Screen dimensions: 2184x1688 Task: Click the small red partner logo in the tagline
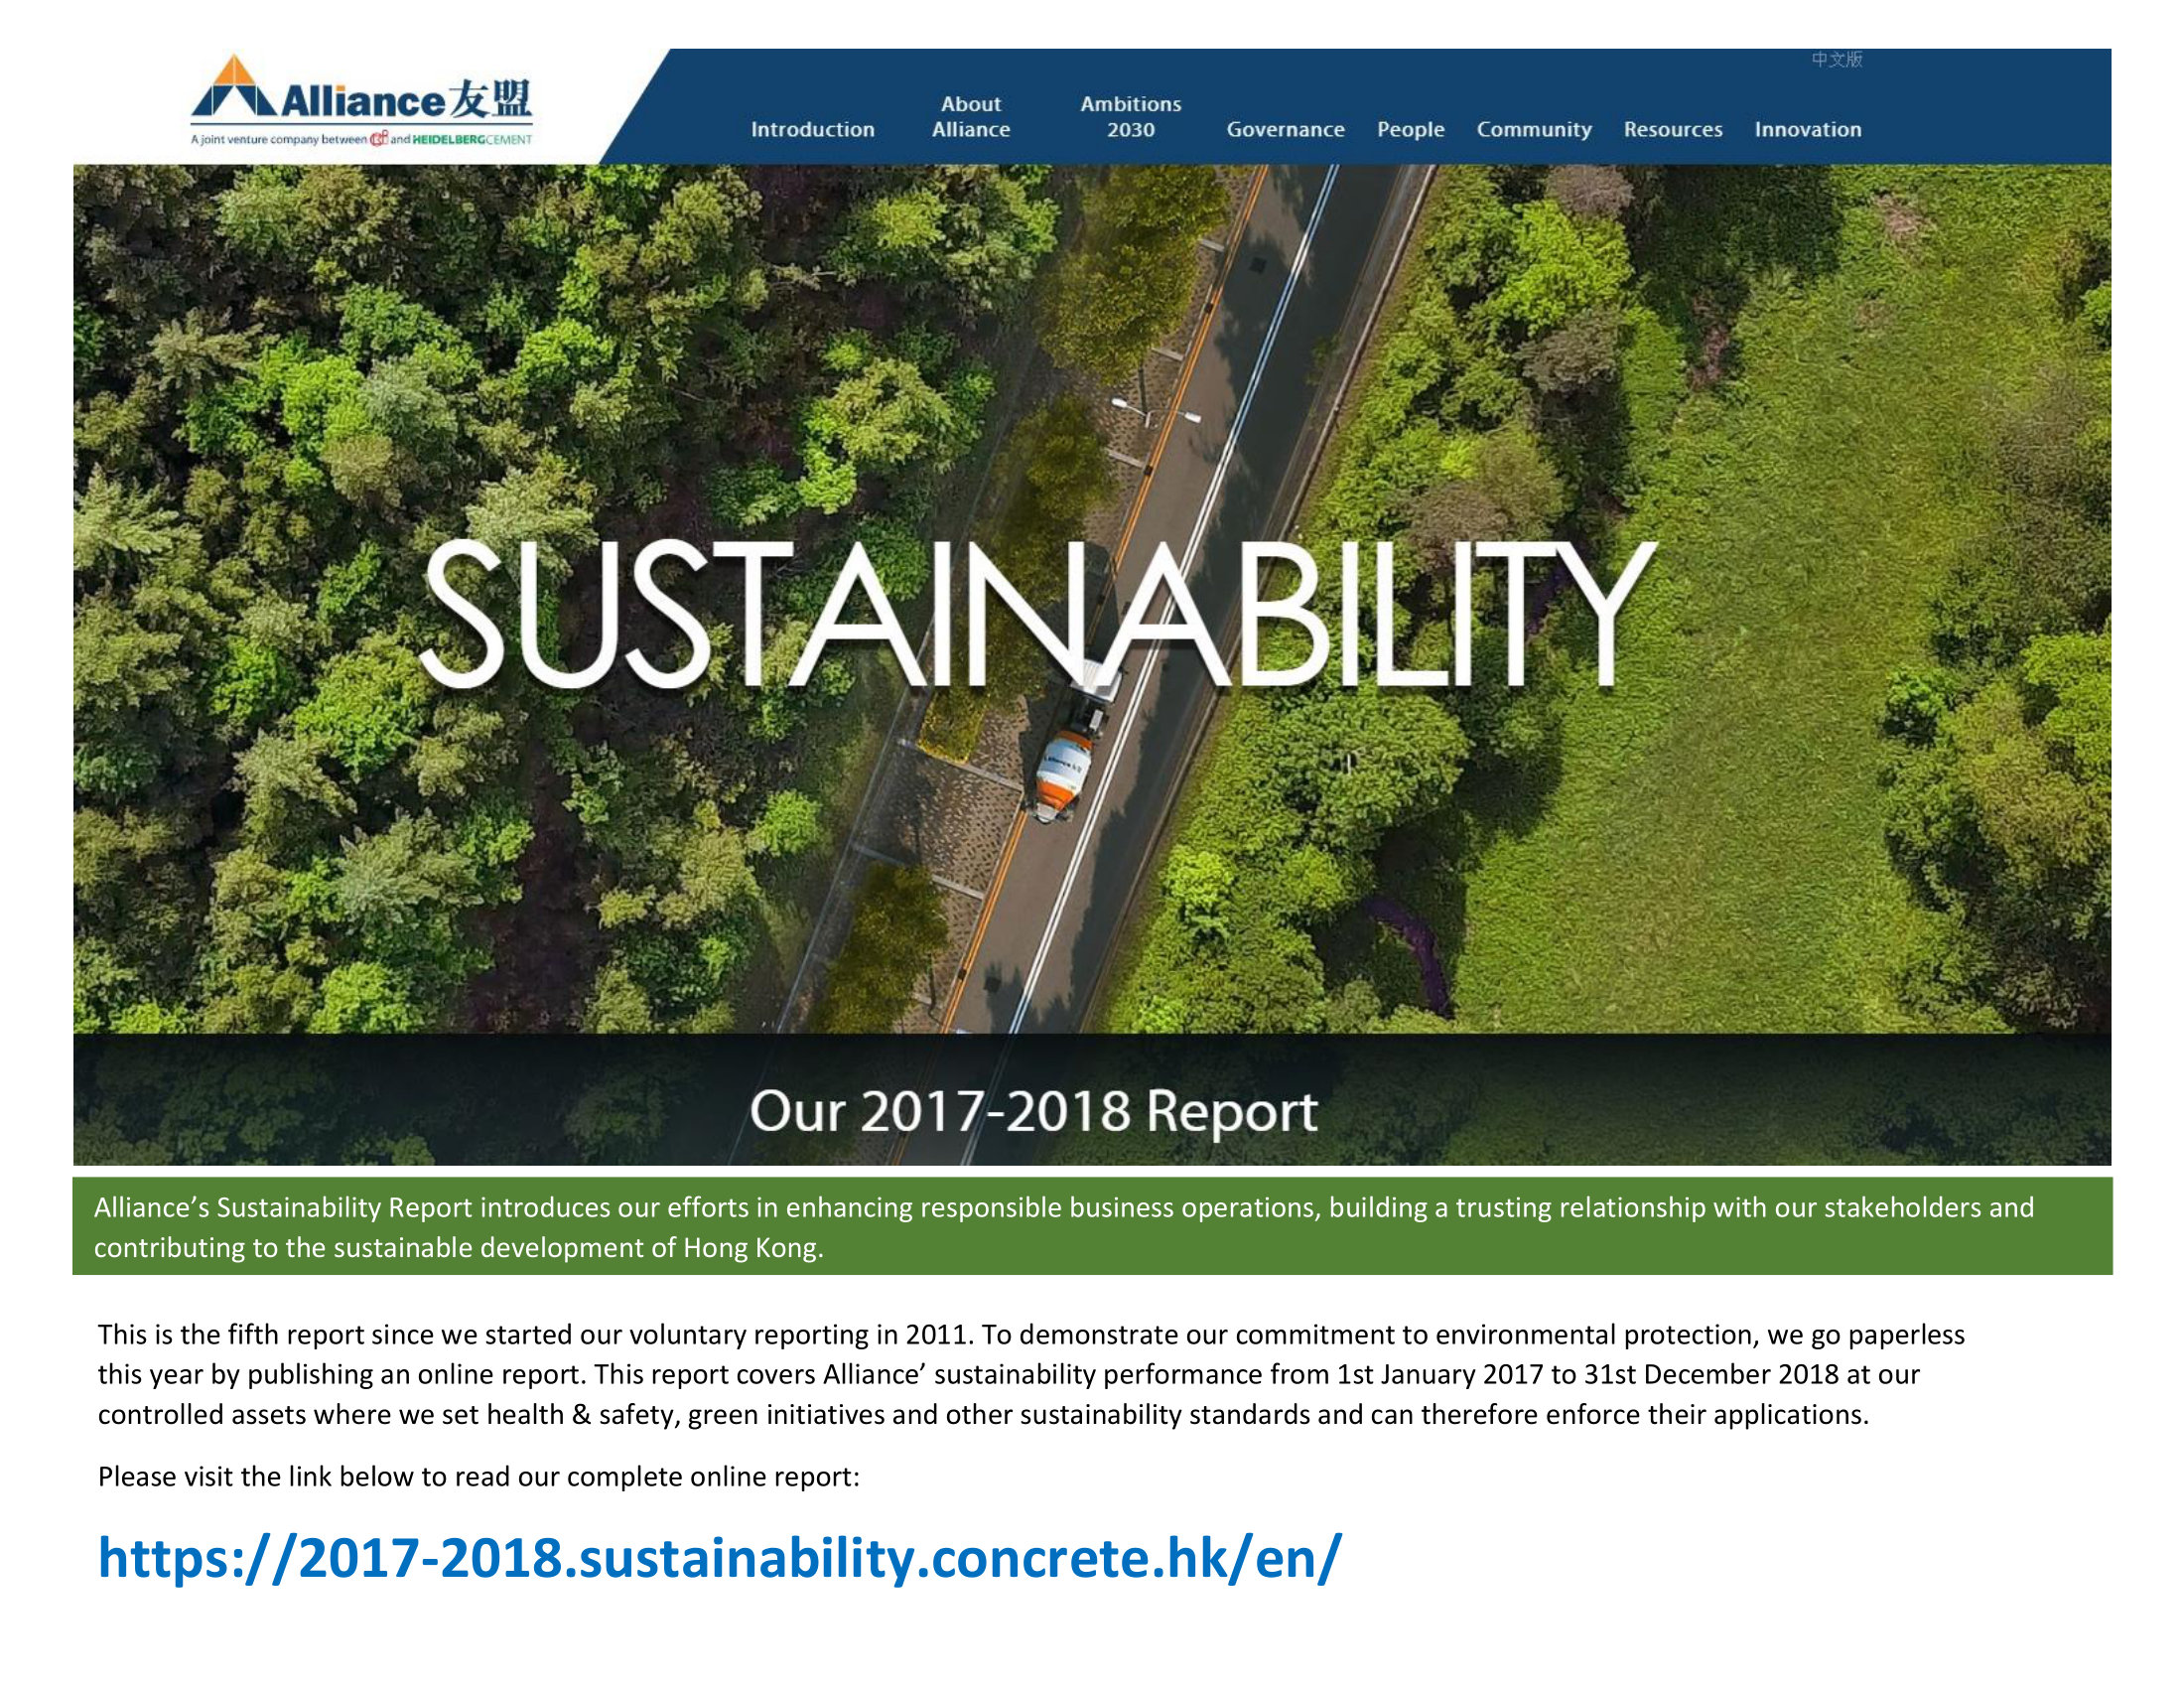click(x=379, y=140)
